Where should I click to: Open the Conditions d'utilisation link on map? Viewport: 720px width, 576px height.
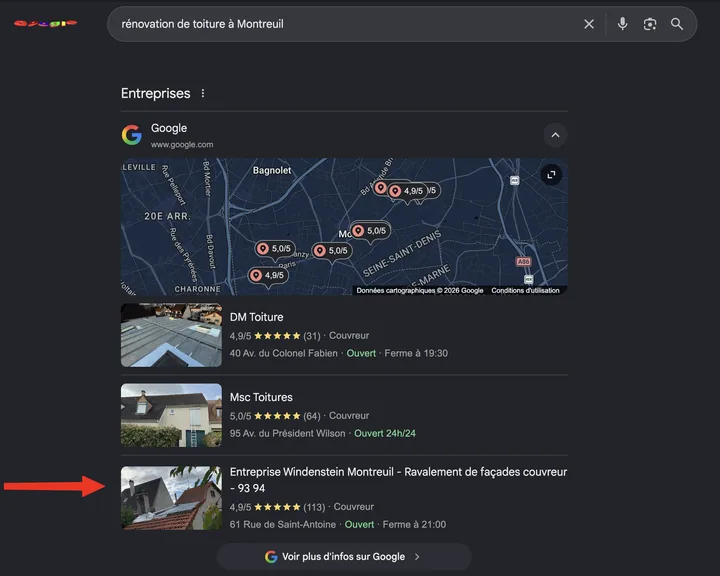[x=525, y=290]
